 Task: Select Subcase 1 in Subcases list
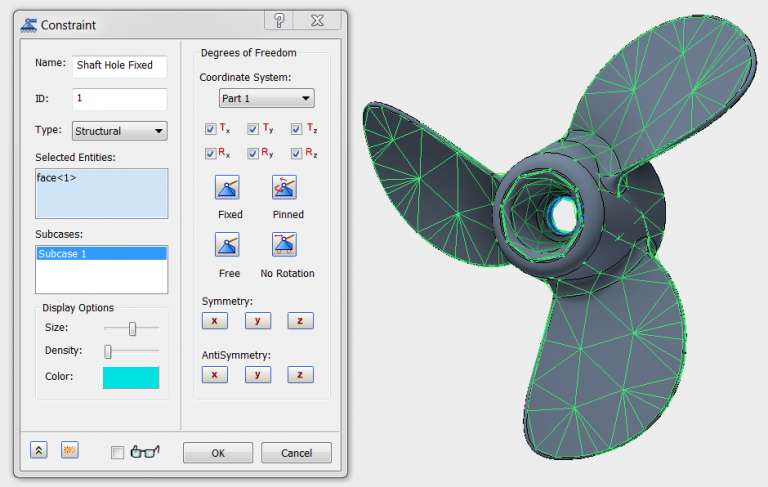click(101, 253)
